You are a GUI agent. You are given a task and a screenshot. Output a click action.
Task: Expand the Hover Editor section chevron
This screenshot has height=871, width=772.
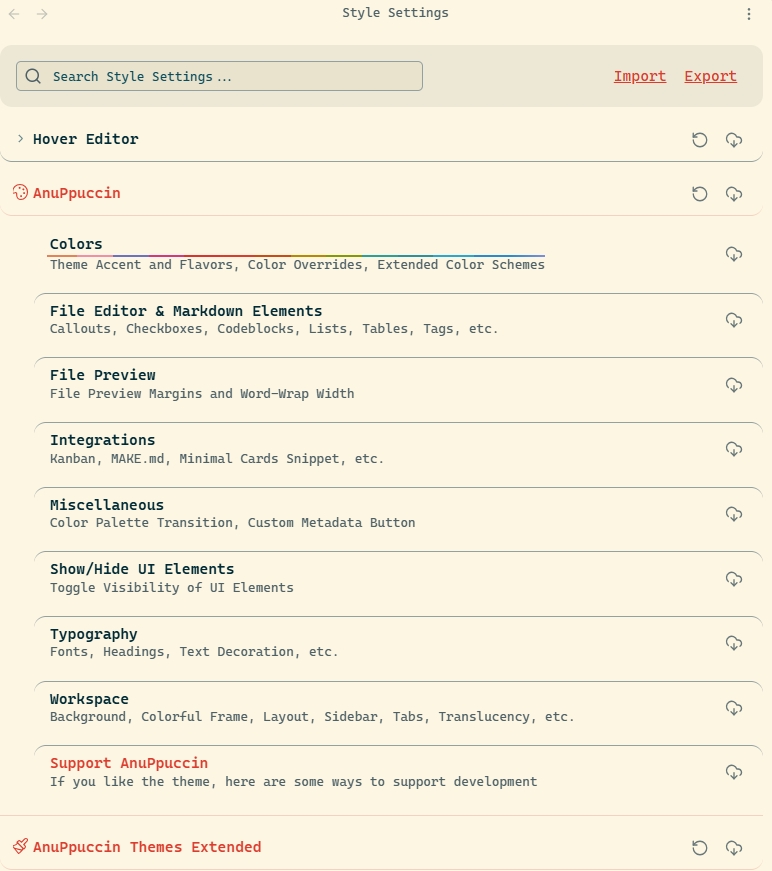(x=21, y=138)
